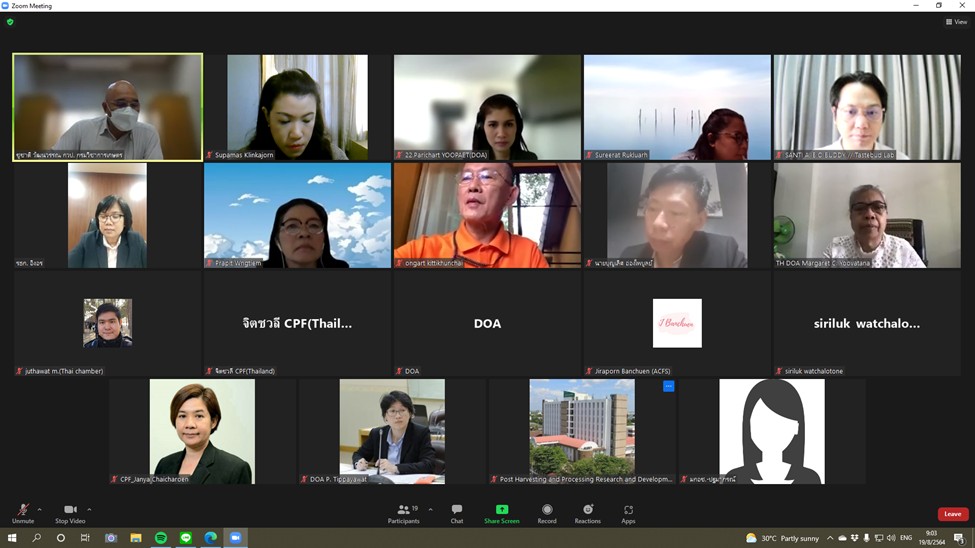
Task: Open the weather widget showing Partly sunny
Action: 783,538
